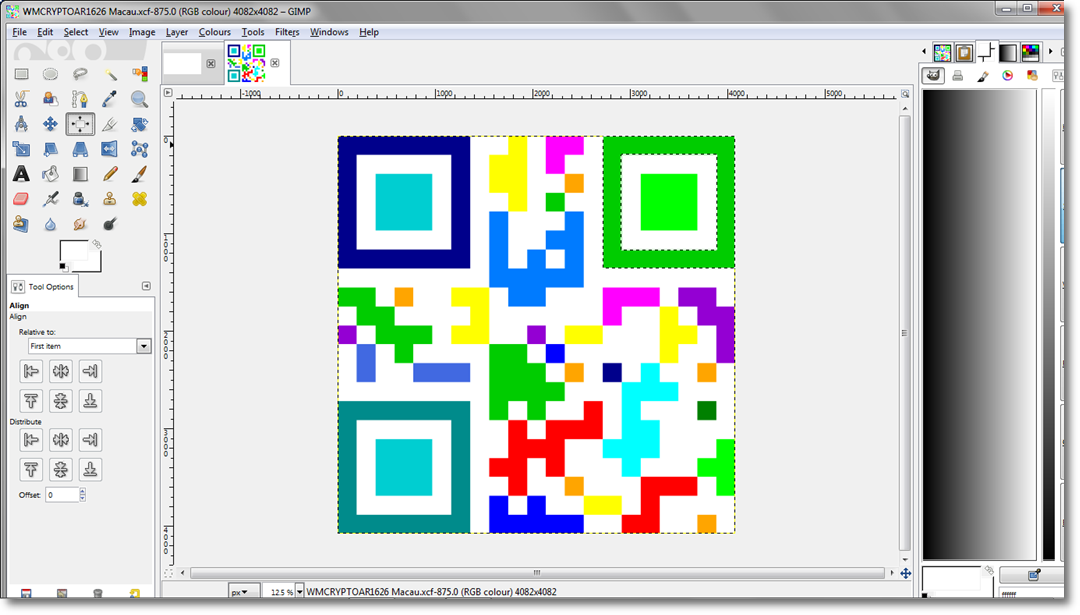Select the Ellipse Select tool
The image size is (1080, 615).
pos(50,74)
